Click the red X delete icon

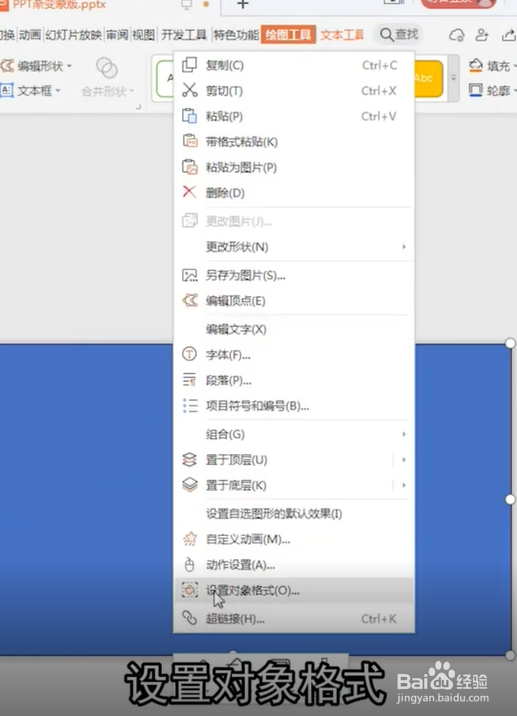(x=189, y=192)
